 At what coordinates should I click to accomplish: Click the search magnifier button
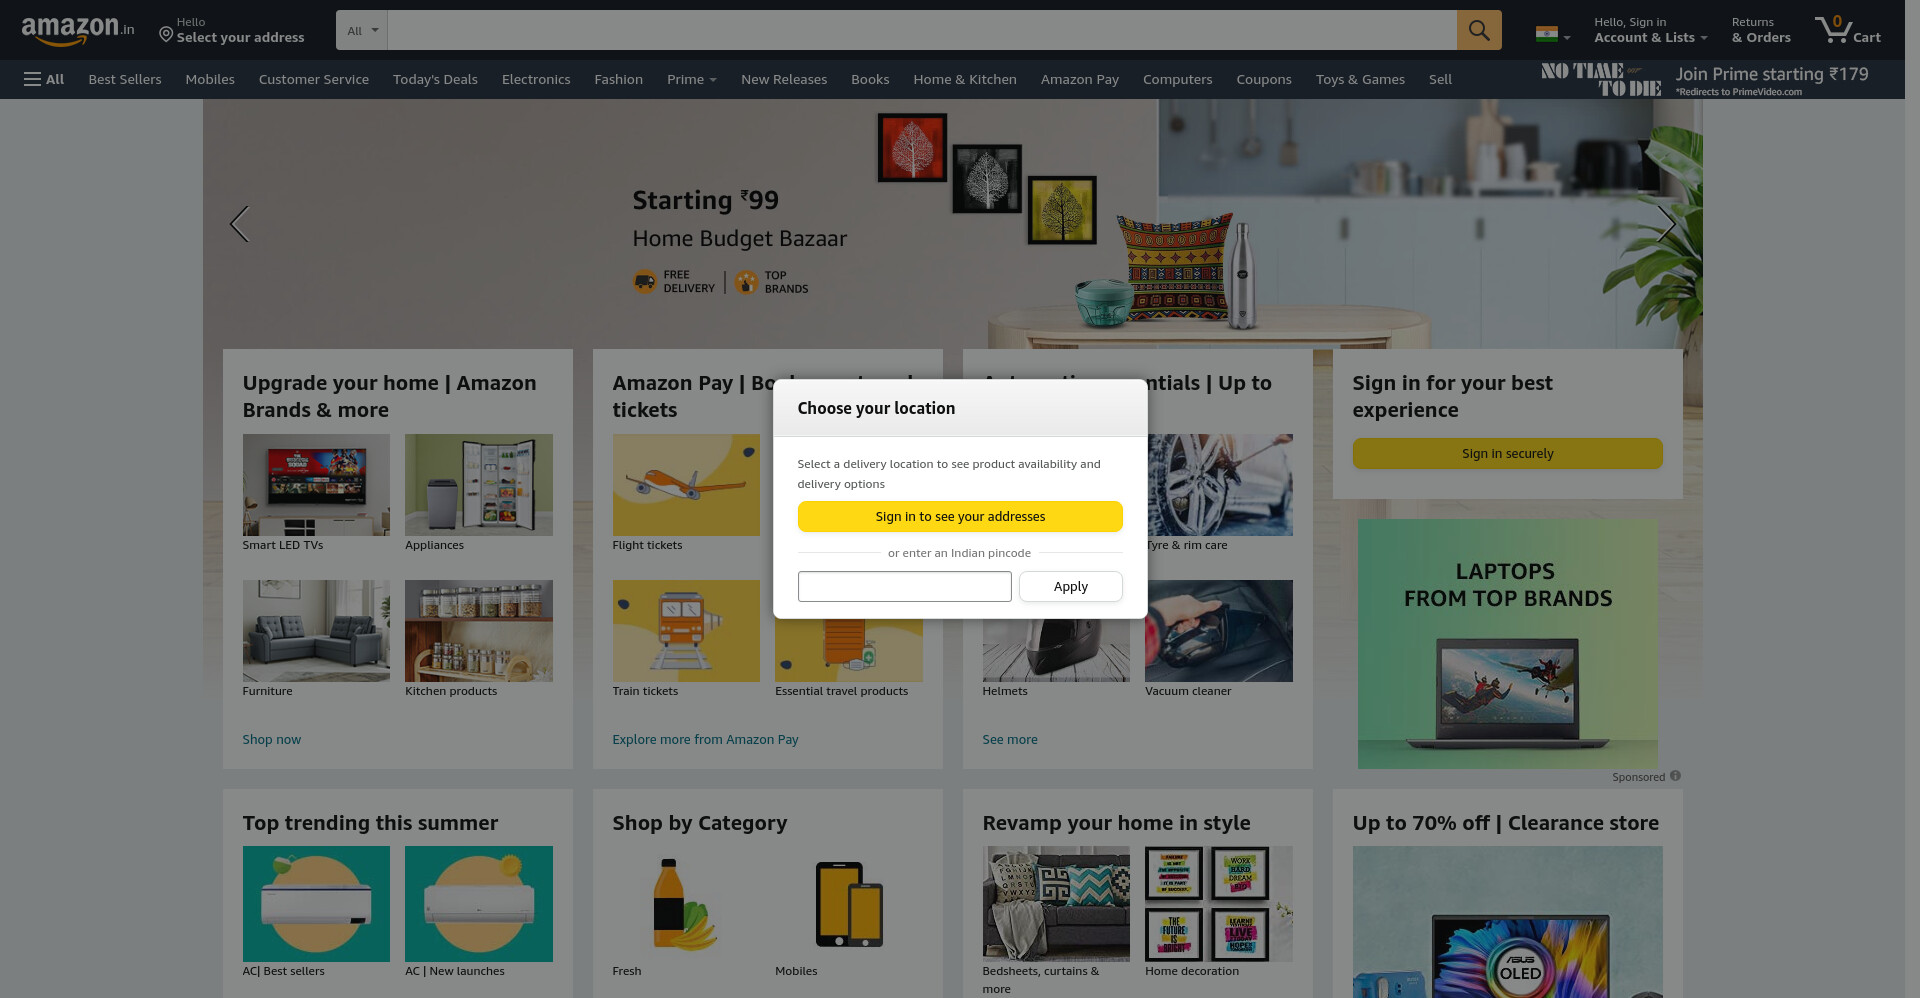(1479, 30)
